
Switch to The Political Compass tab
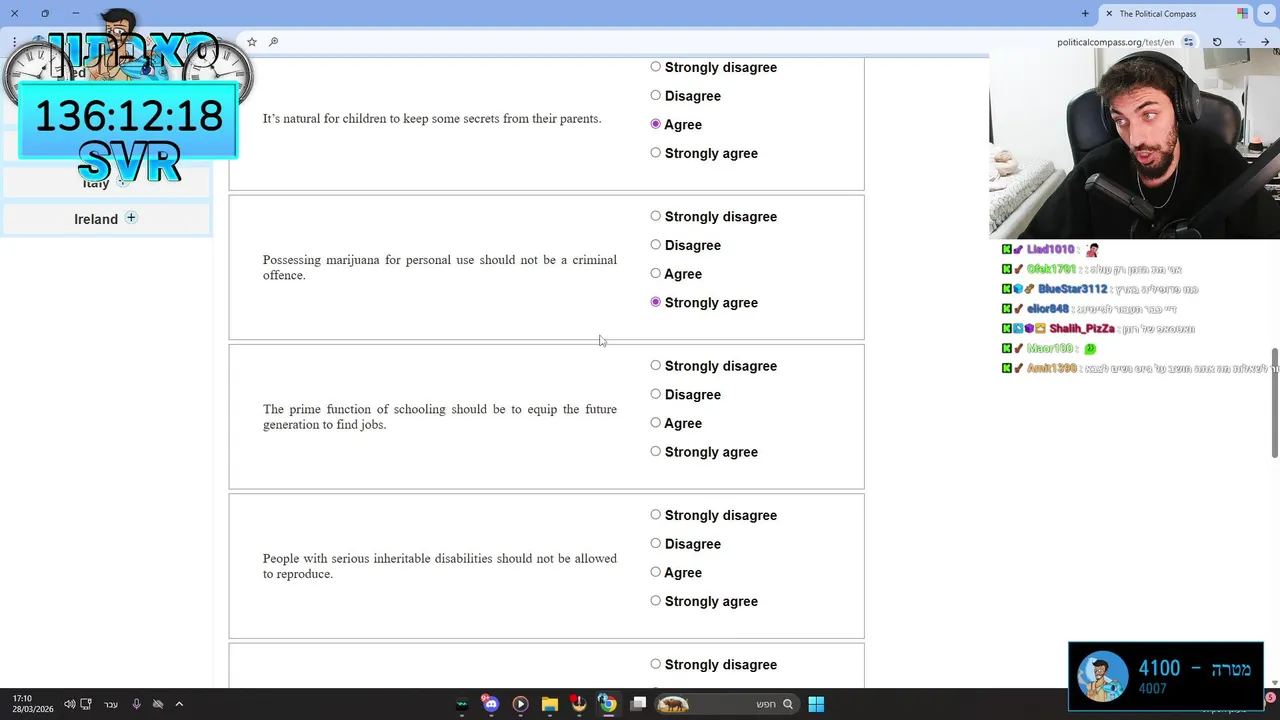click(x=1176, y=13)
